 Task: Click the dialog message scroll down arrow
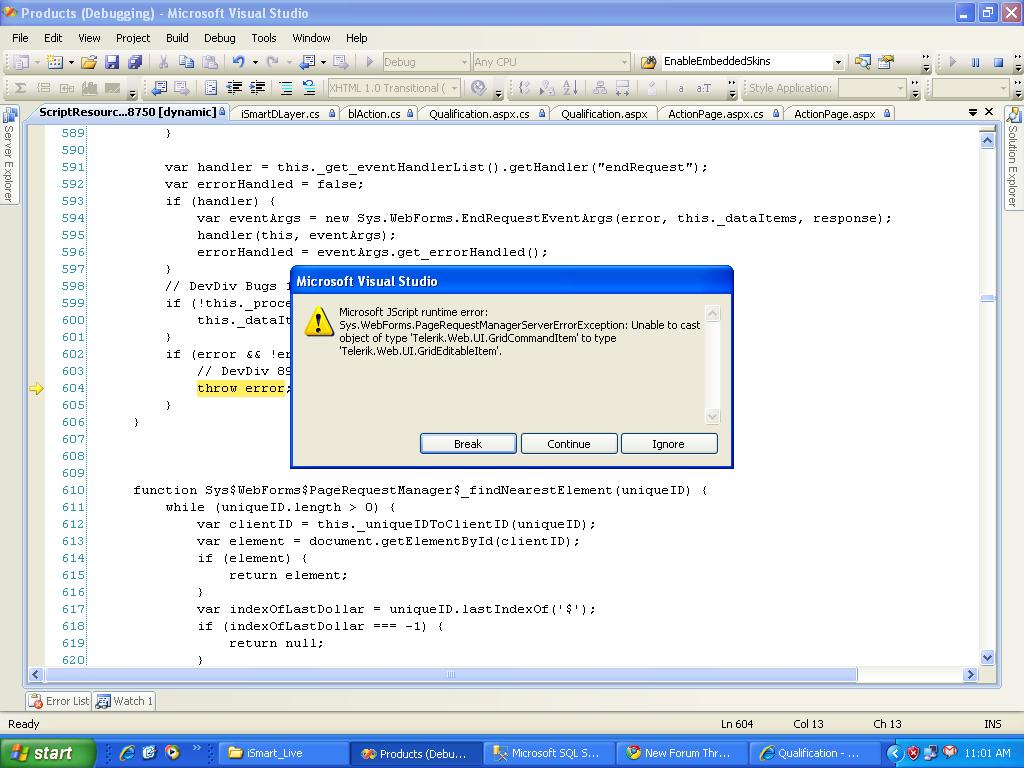tap(712, 416)
